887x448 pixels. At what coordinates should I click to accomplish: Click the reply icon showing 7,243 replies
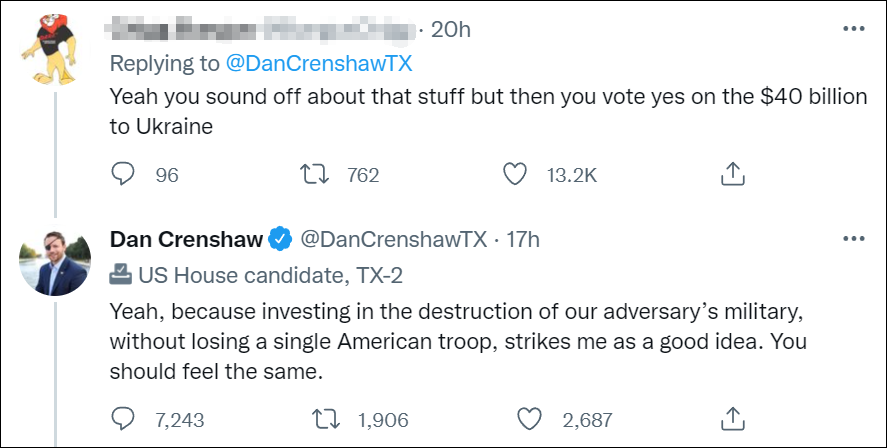[122, 418]
